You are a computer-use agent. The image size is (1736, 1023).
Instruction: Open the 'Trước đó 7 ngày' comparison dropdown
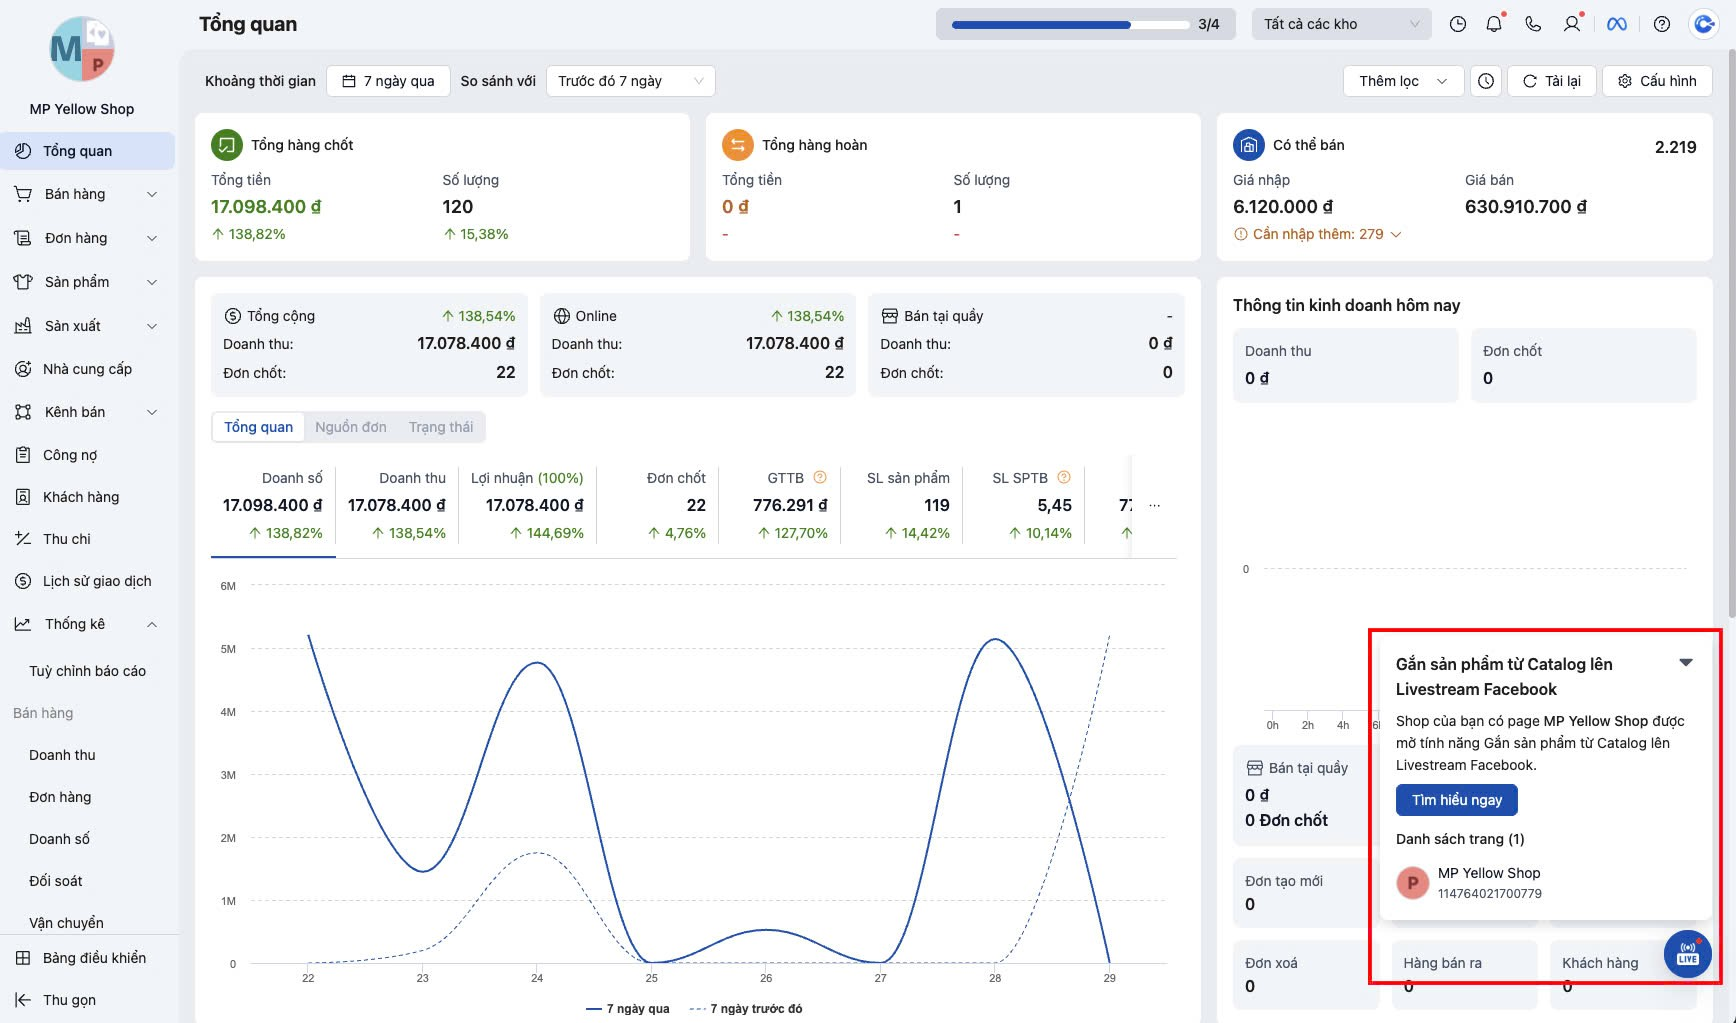630,81
